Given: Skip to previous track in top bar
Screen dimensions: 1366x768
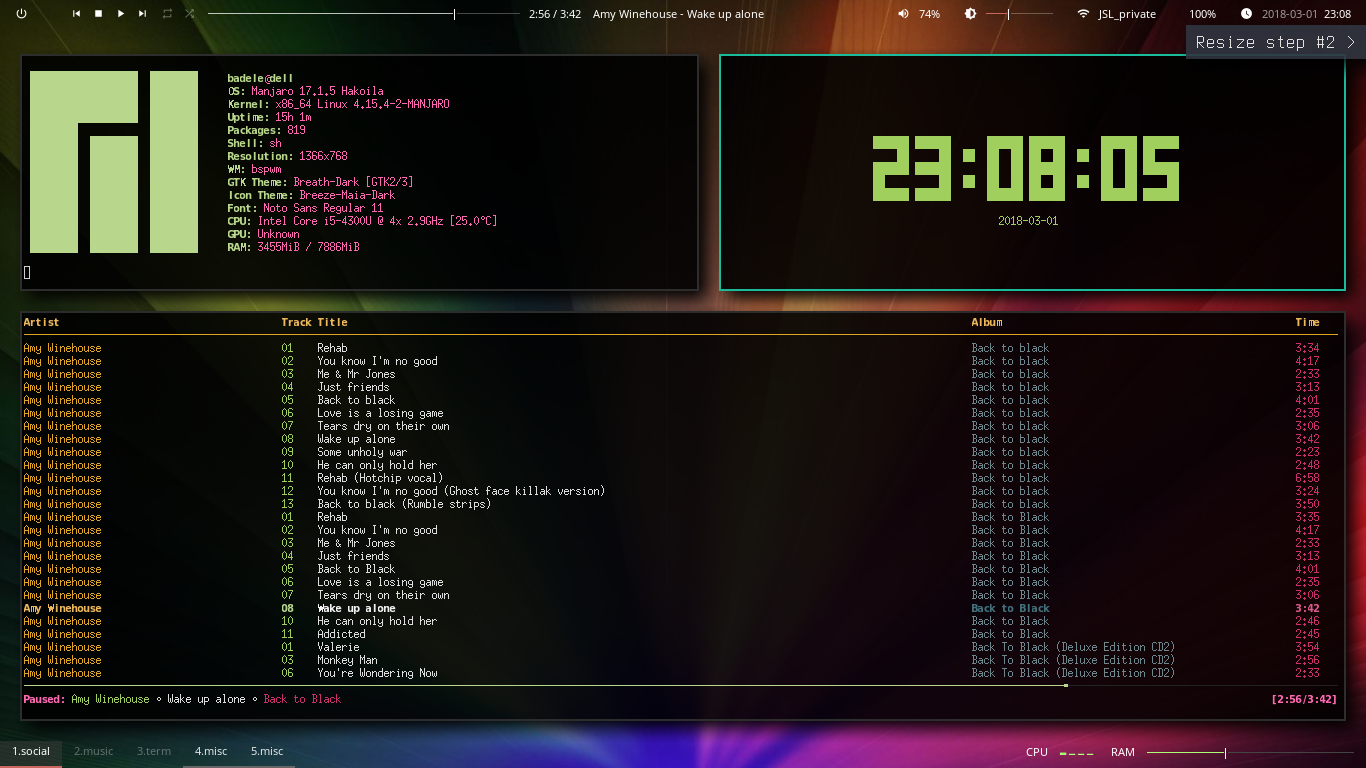Looking at the screenshot, I should tap(77, 14).
